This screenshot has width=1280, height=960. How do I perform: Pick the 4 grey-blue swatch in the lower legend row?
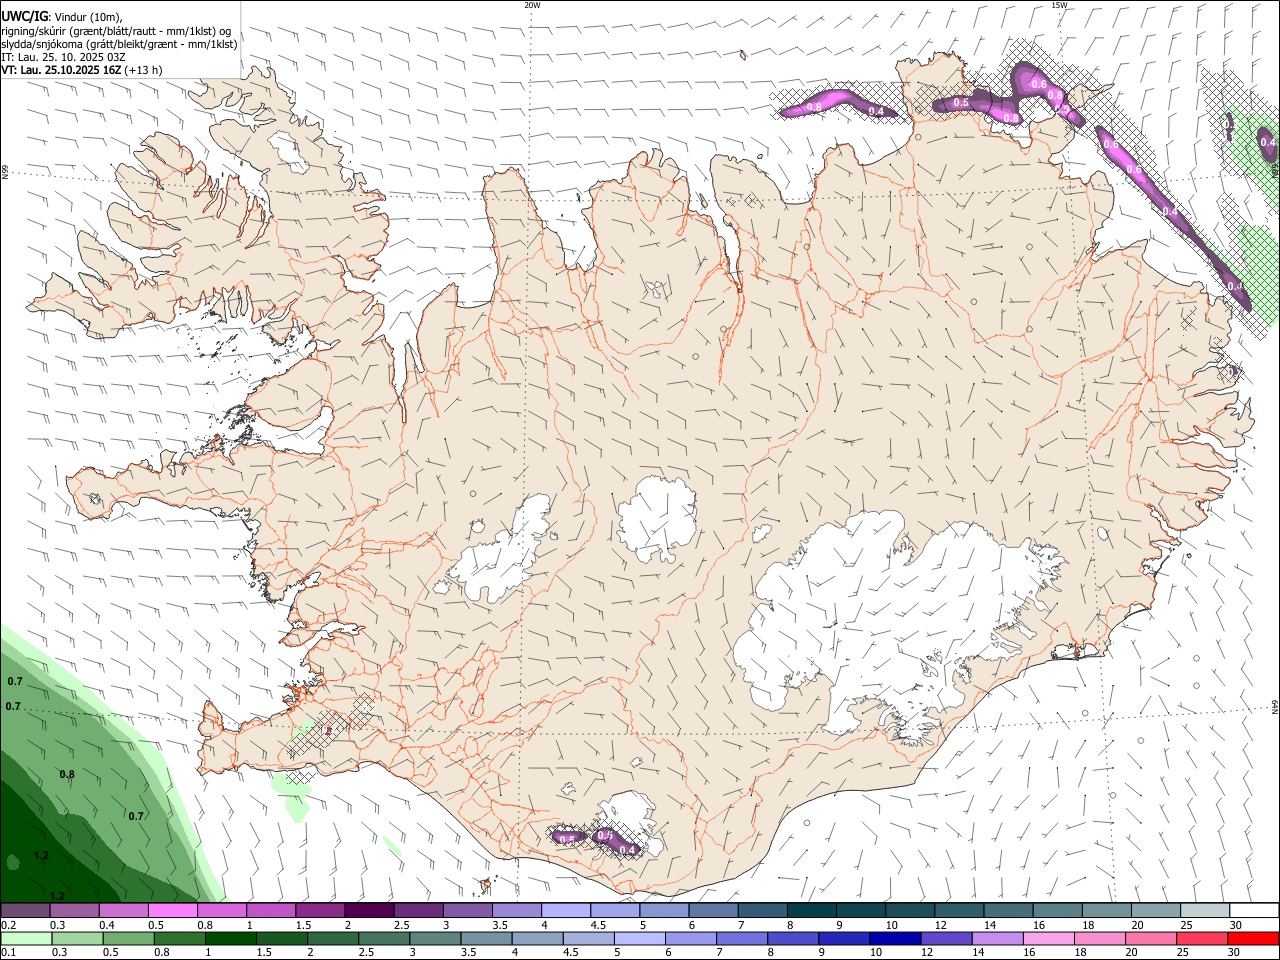(538, 939)
